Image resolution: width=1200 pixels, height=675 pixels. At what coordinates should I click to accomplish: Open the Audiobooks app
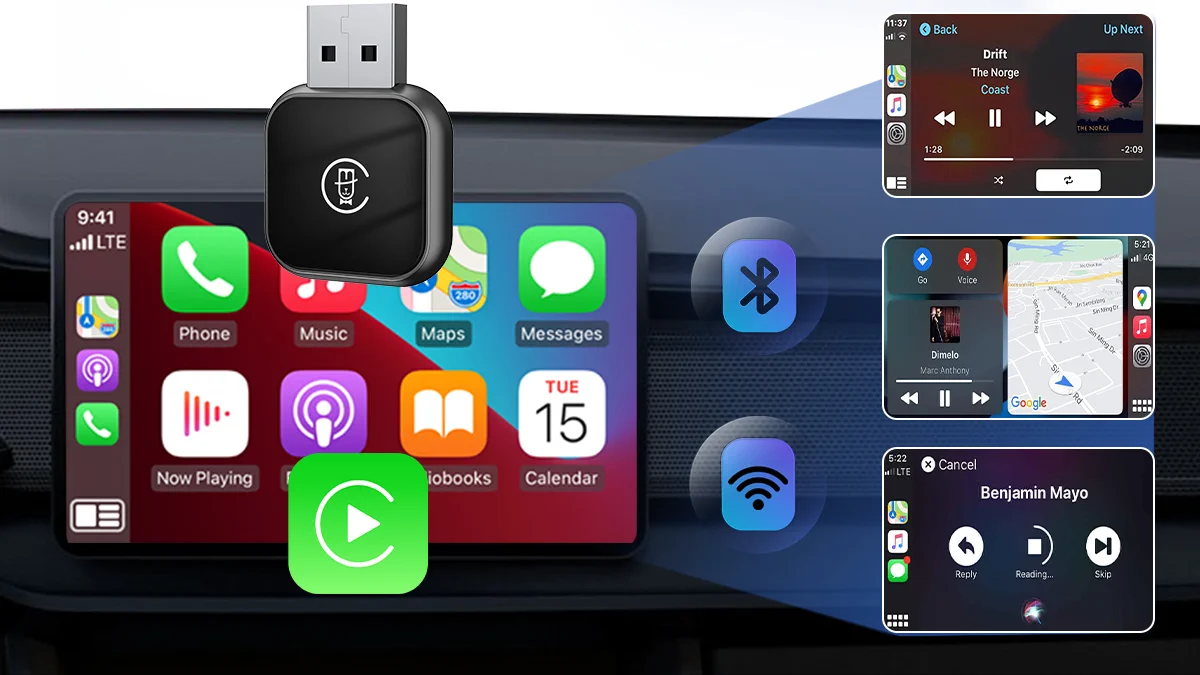point(444,413)
